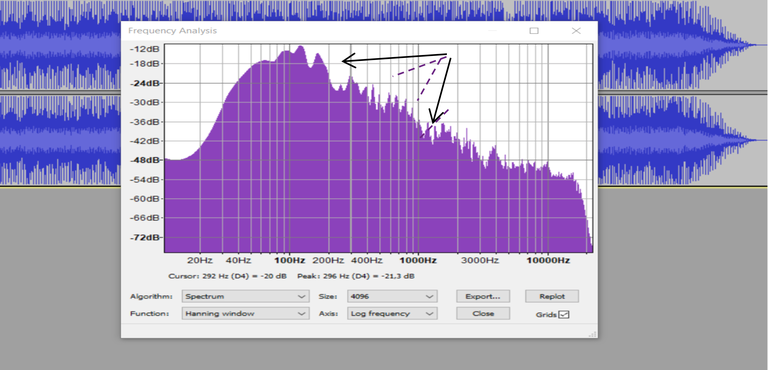This screenshot has width=768, height=370.
Task: Open the Algorithm dropdown showing Spectrum
Action: point(245,296)
